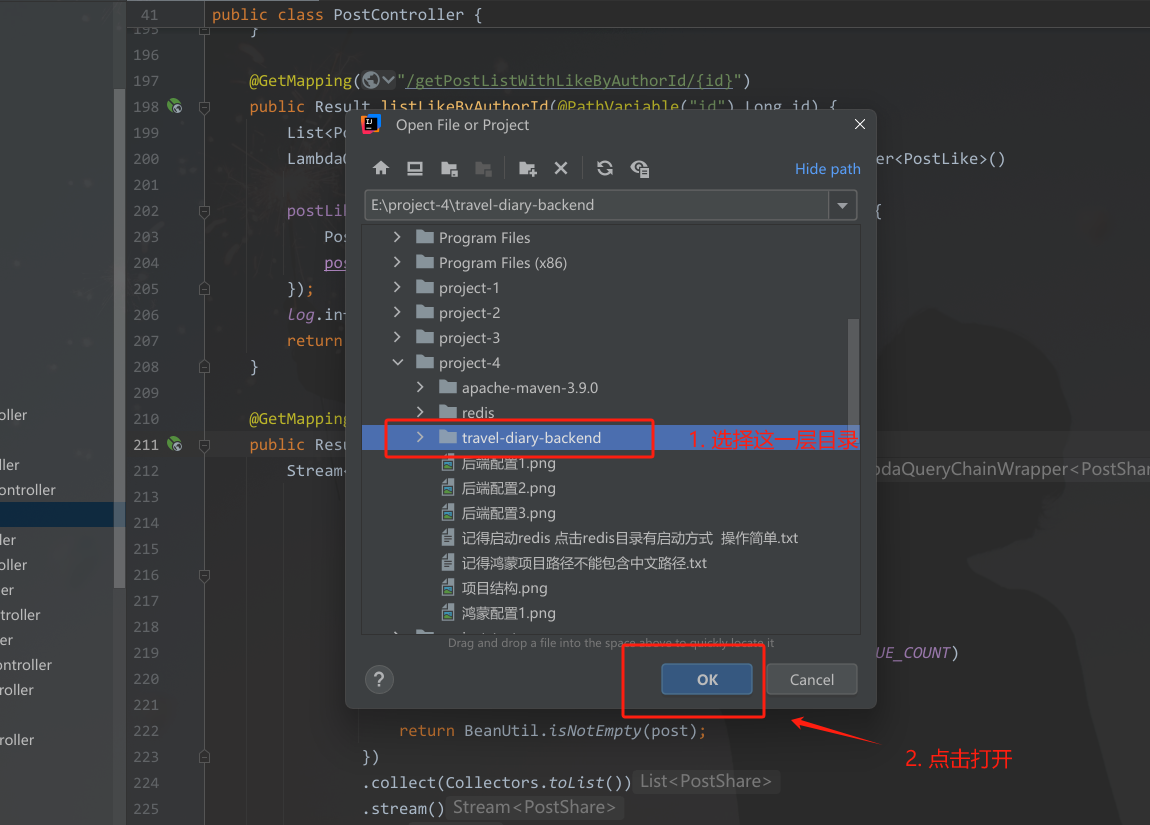Screen dimensions: 1150x825
Task: Refresh the file tree icon
Action: 604,168
